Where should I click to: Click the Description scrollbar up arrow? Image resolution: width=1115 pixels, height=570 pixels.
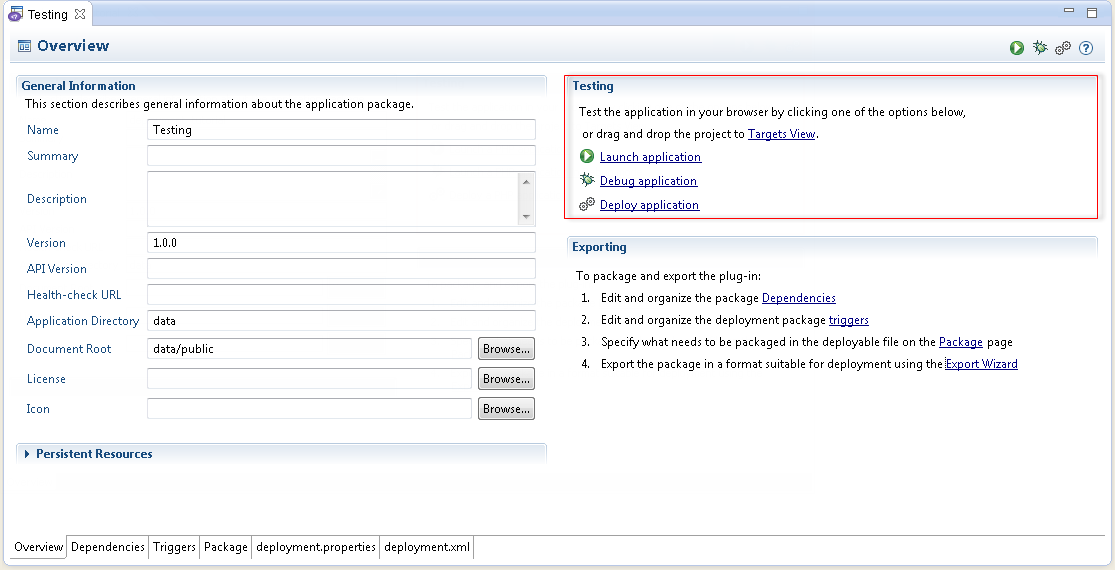[x=526, y=182]
